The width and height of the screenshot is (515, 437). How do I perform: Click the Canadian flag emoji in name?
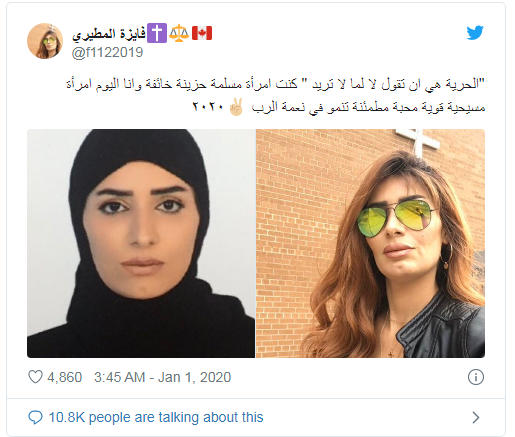click(202, 33)
